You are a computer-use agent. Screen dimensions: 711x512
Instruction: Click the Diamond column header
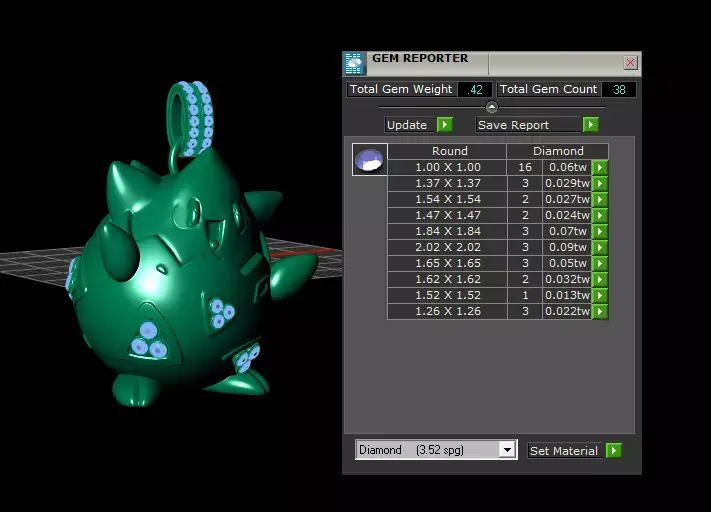tap(558, 151)
